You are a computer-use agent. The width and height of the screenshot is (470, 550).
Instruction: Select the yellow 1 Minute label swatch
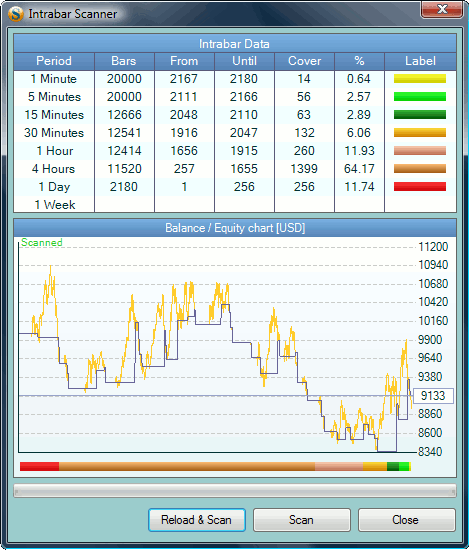420,79
